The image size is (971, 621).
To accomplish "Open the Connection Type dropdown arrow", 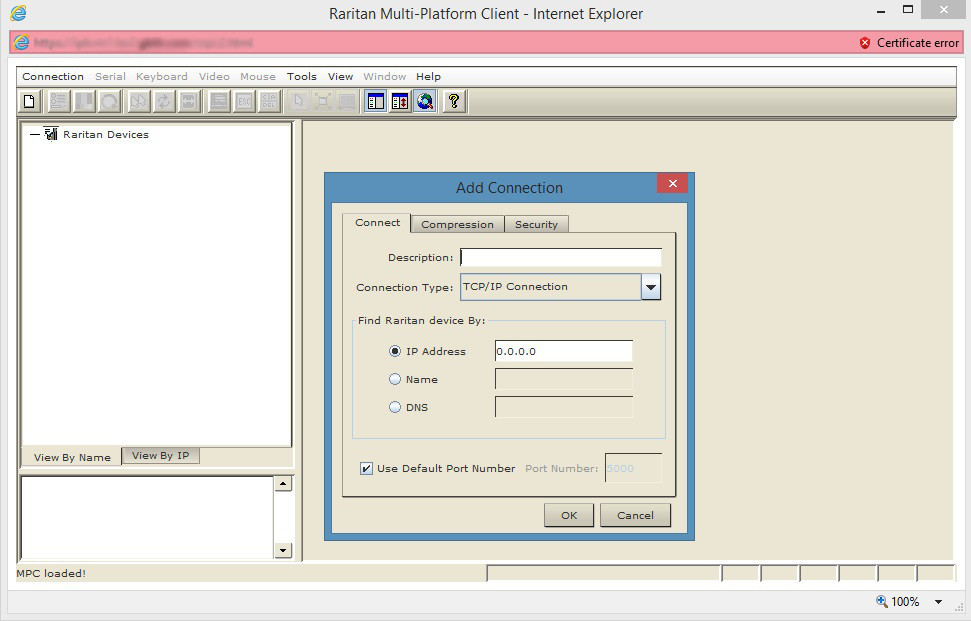I will tap(651, 287).
